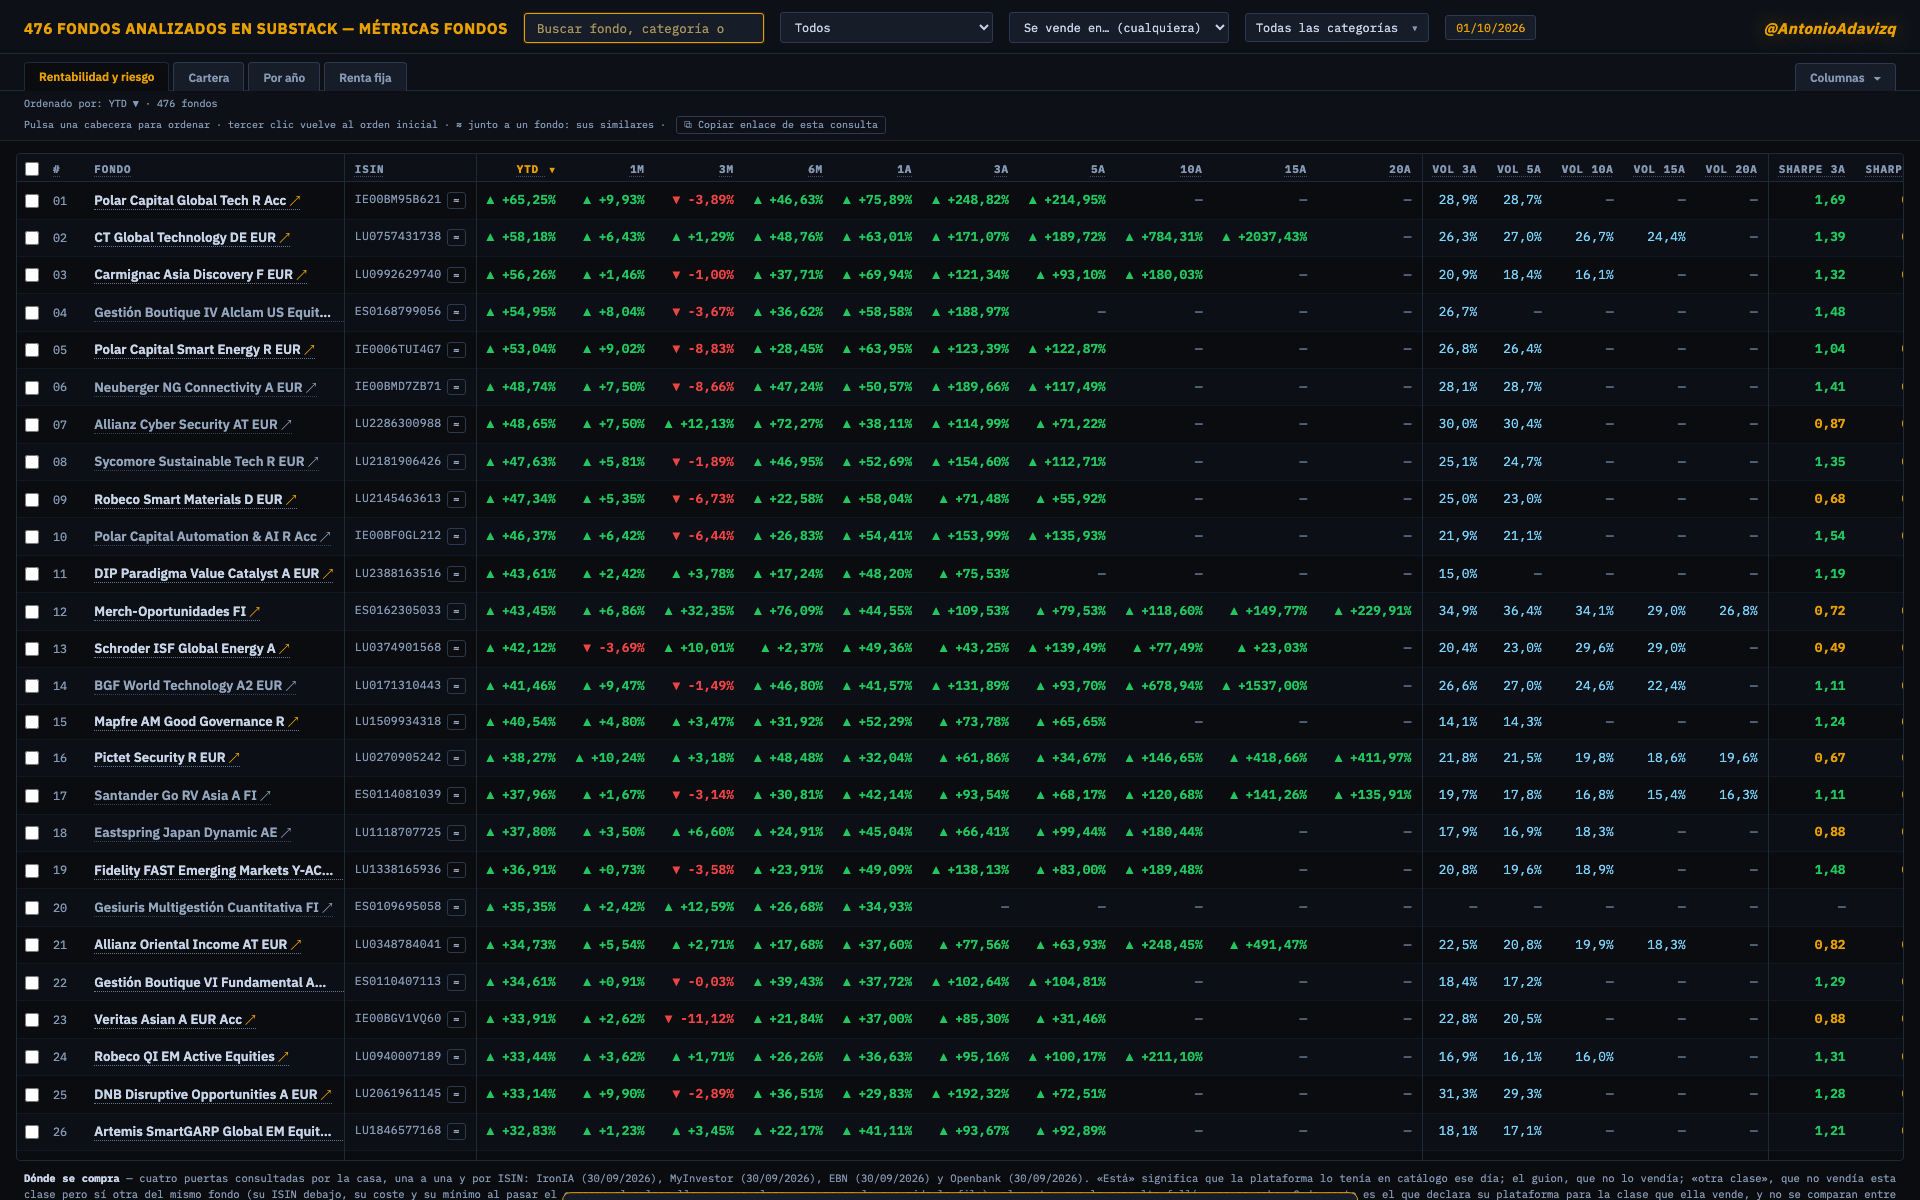The height and width of the screenshot is (1200, 1920).
Task: Open arrow icon beside Schroder ISF Global Energy A
Action: point(285,649)
